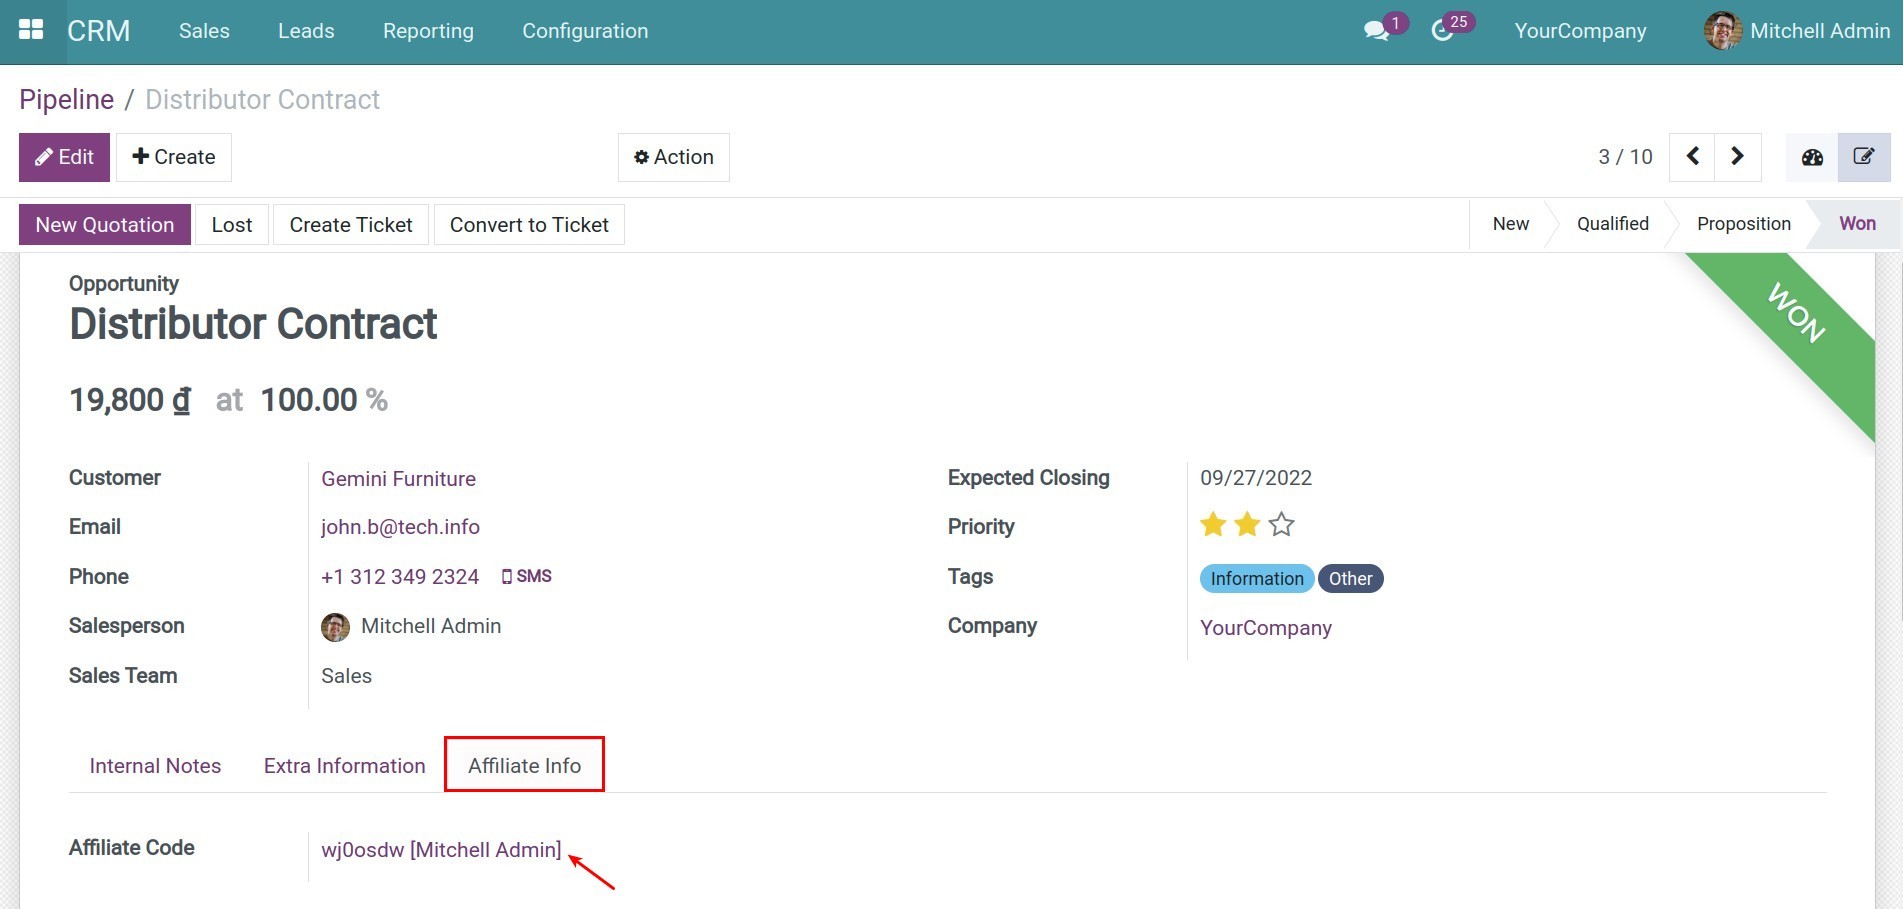1903x909 pixels.
Task: Open the Gemini Furniture customer link
Action: [398, 479]
